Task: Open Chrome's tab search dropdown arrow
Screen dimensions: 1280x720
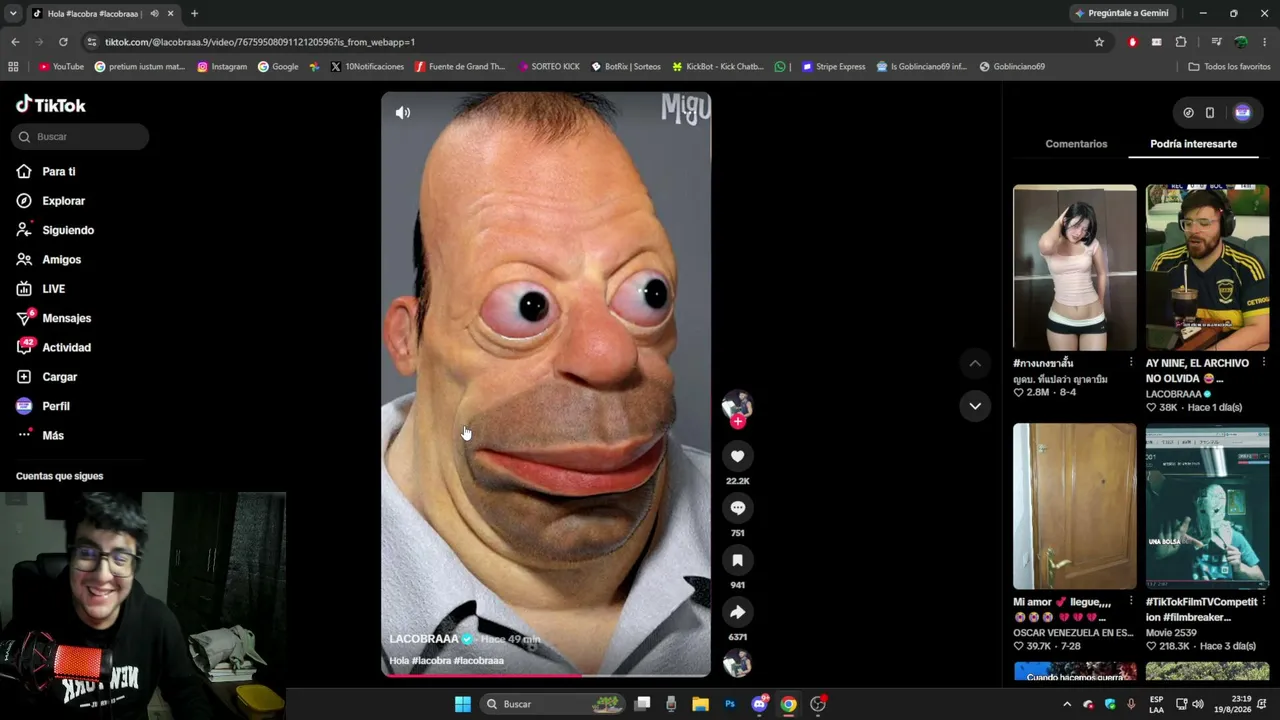Action: point(13,13)
